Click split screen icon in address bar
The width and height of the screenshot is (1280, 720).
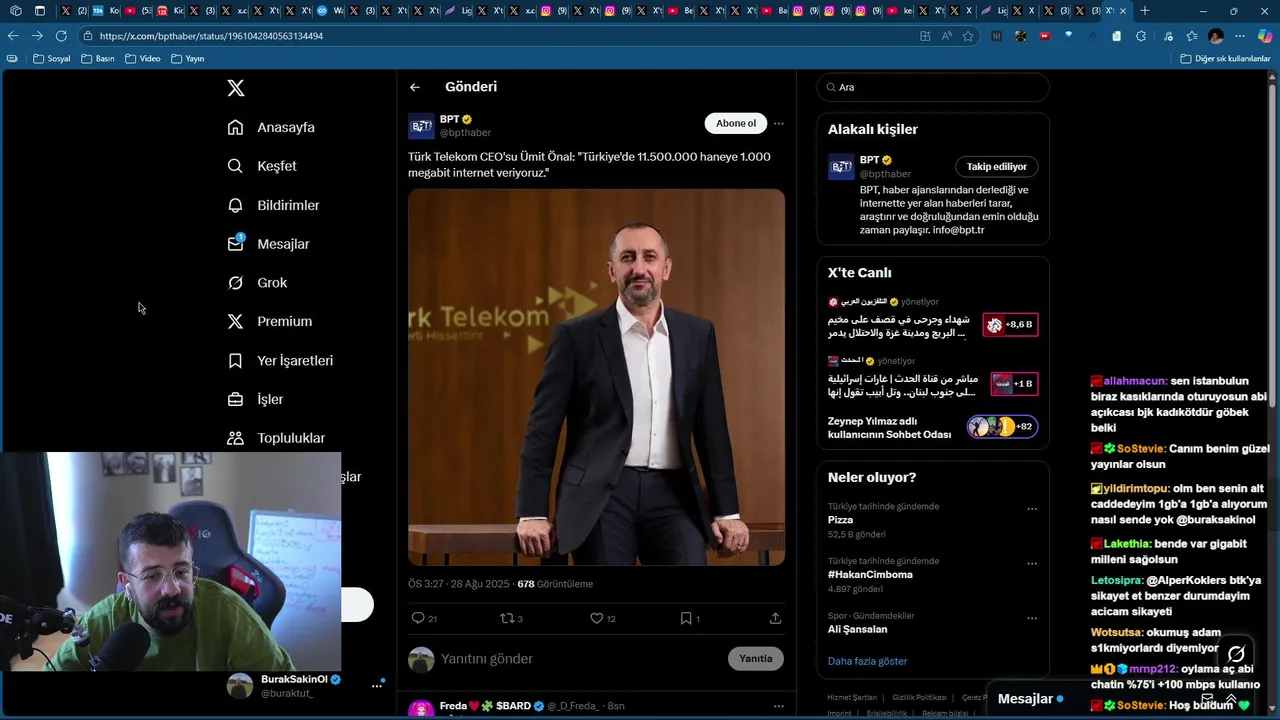point(925,36)
